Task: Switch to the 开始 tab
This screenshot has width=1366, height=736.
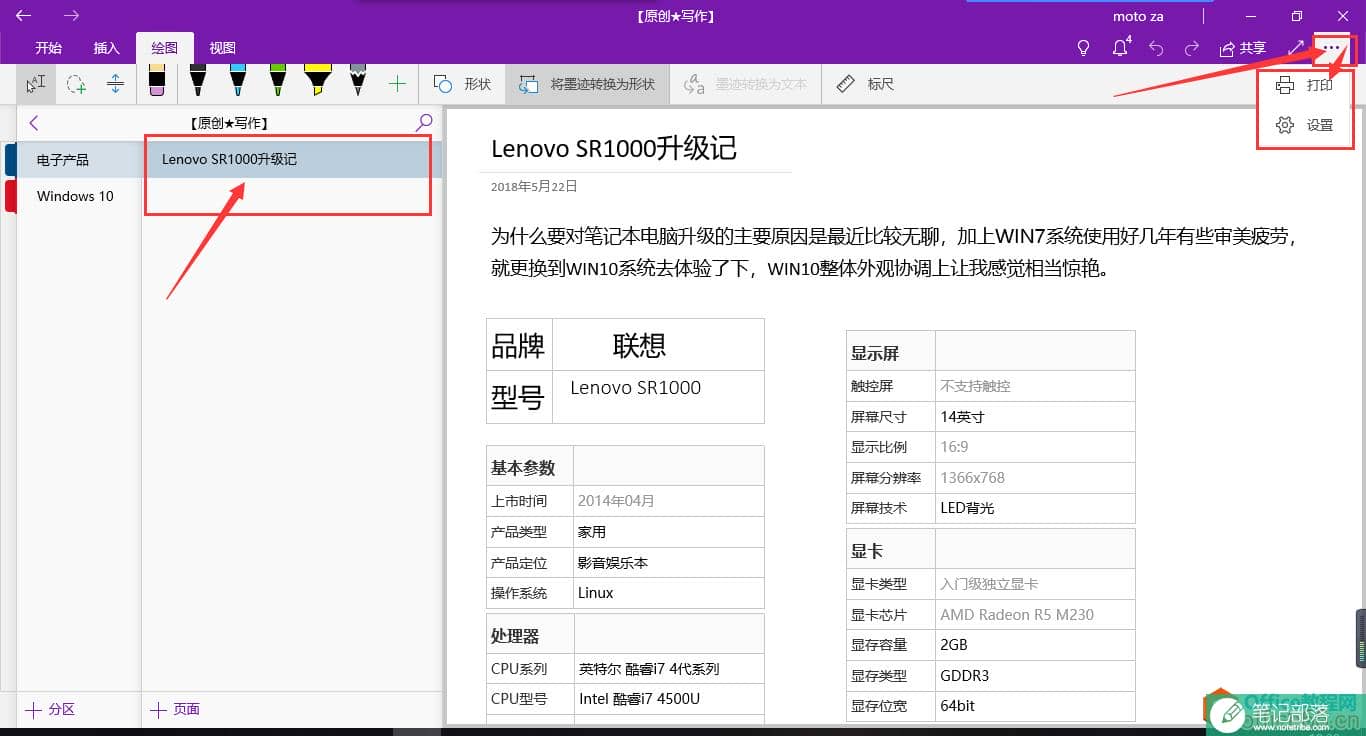Action: (48, 48)
